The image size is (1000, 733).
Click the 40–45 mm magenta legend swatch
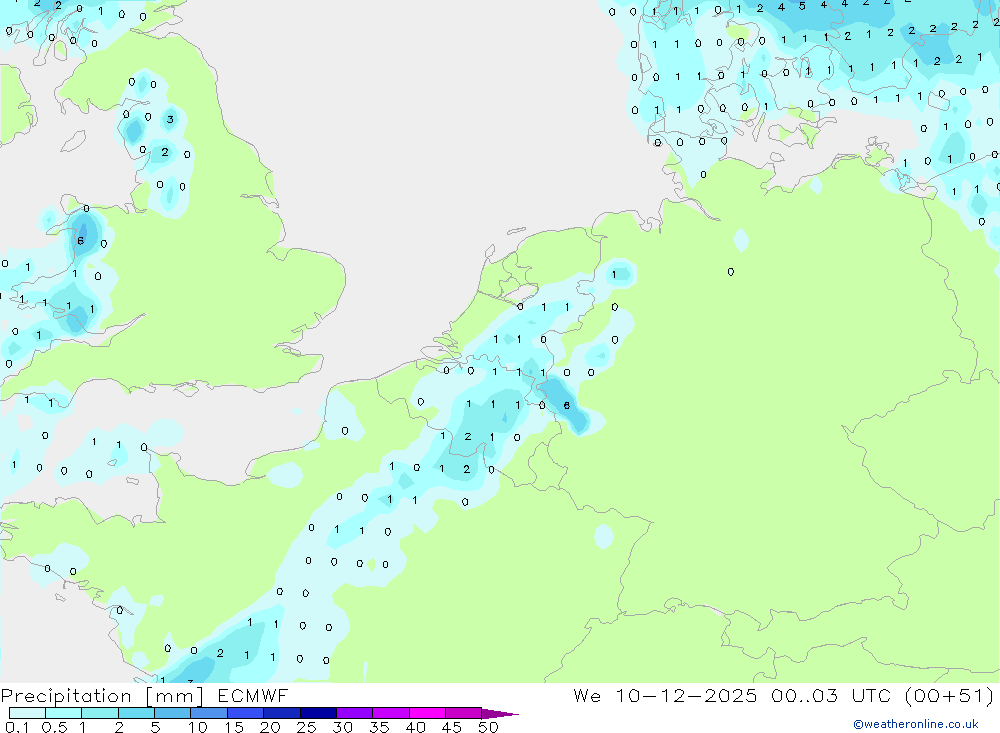[x=427, y=713]
